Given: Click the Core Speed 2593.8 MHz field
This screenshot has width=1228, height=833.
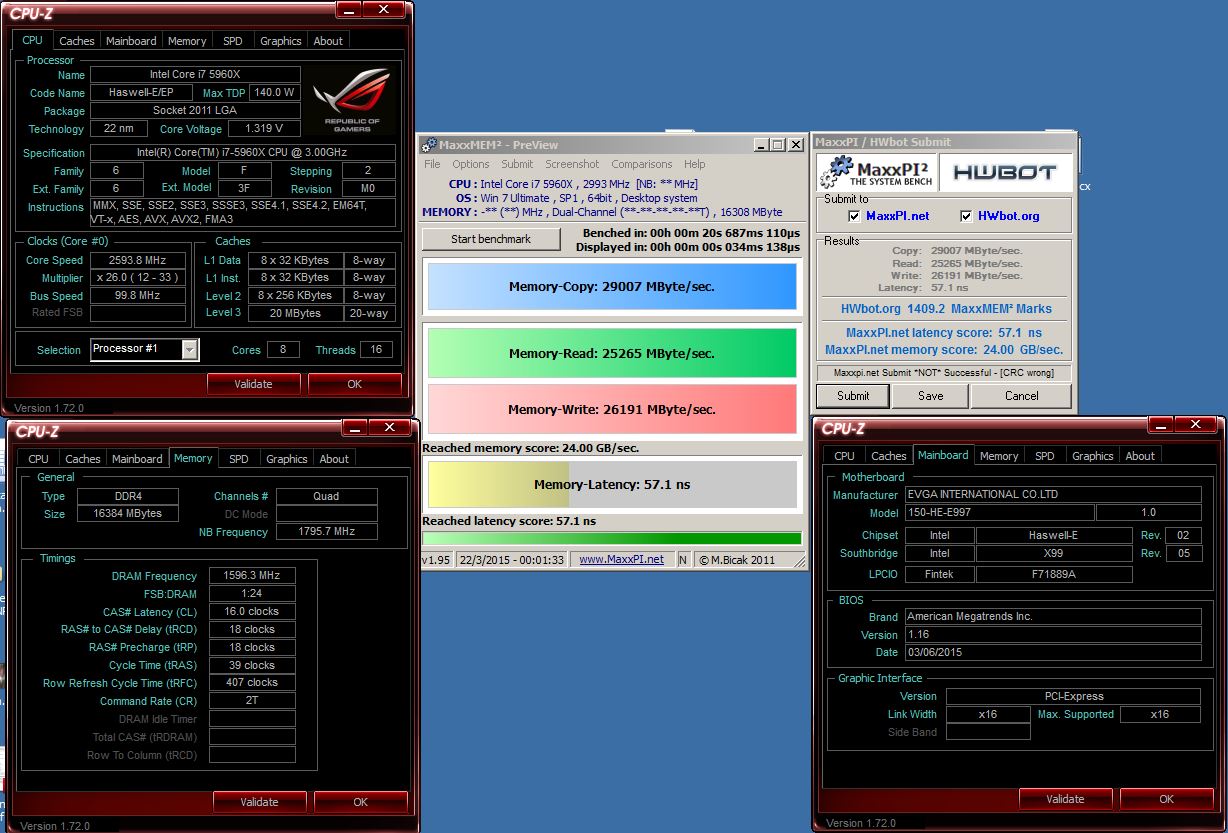Looking at the screenshot, I should coord(138,260).
